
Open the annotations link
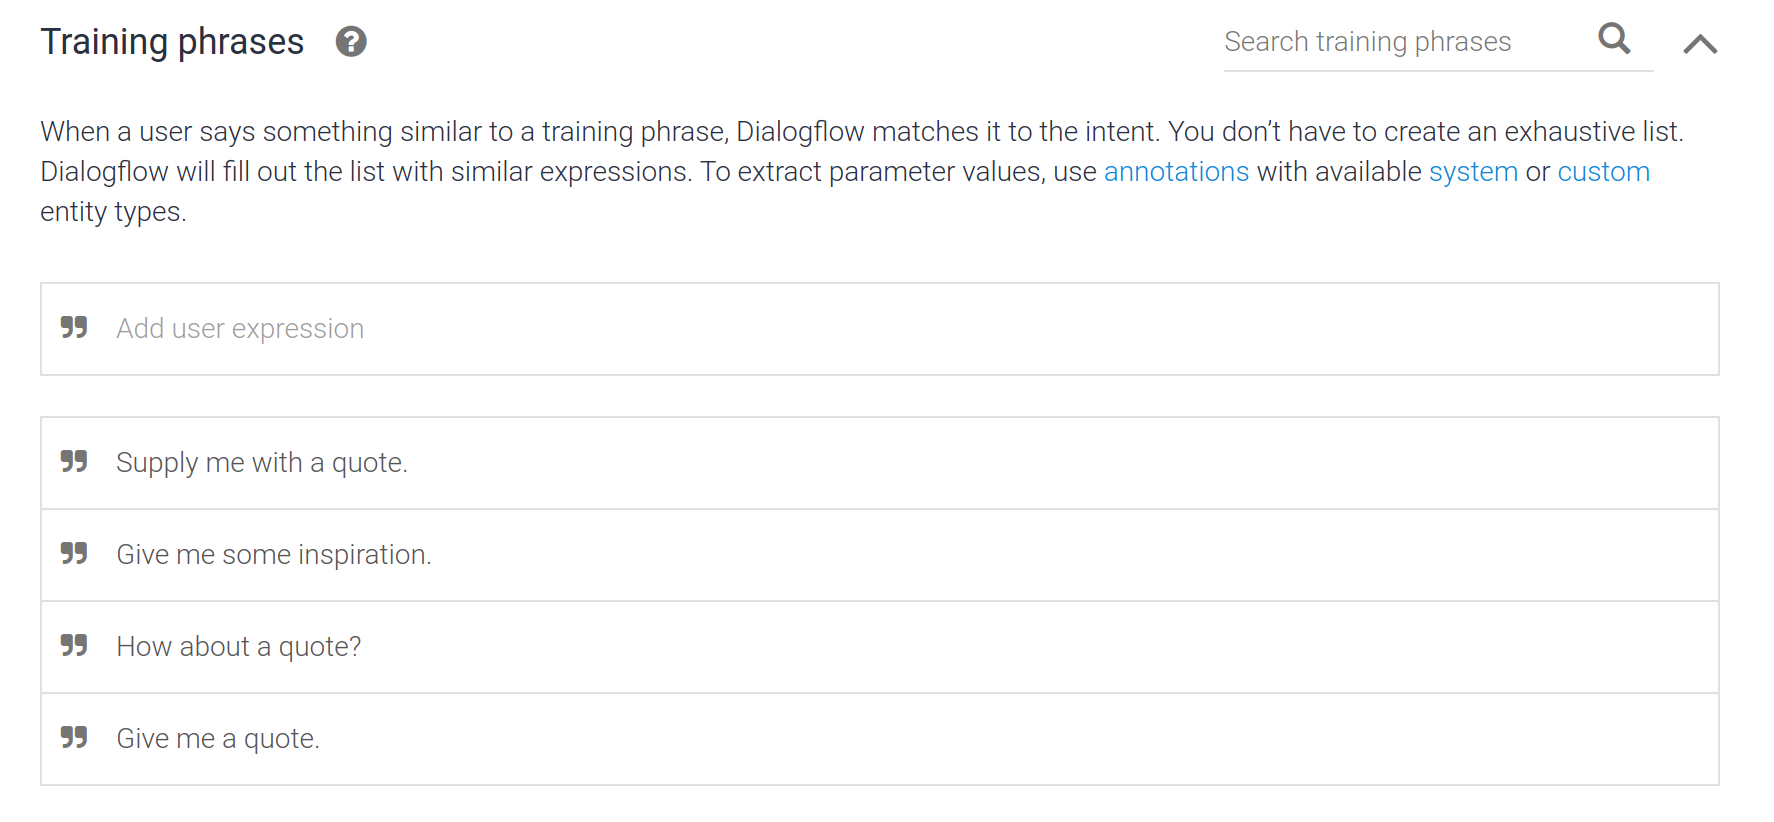click(x=1176, y=172)
